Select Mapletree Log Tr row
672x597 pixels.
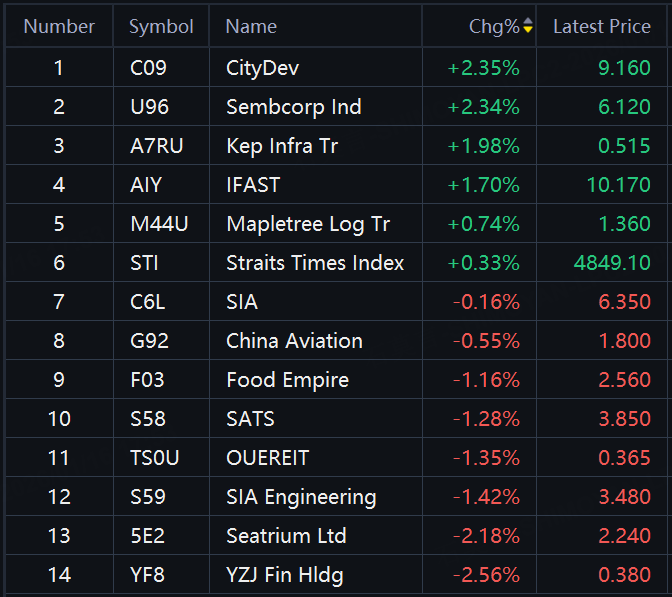click(x=307, y=224)
